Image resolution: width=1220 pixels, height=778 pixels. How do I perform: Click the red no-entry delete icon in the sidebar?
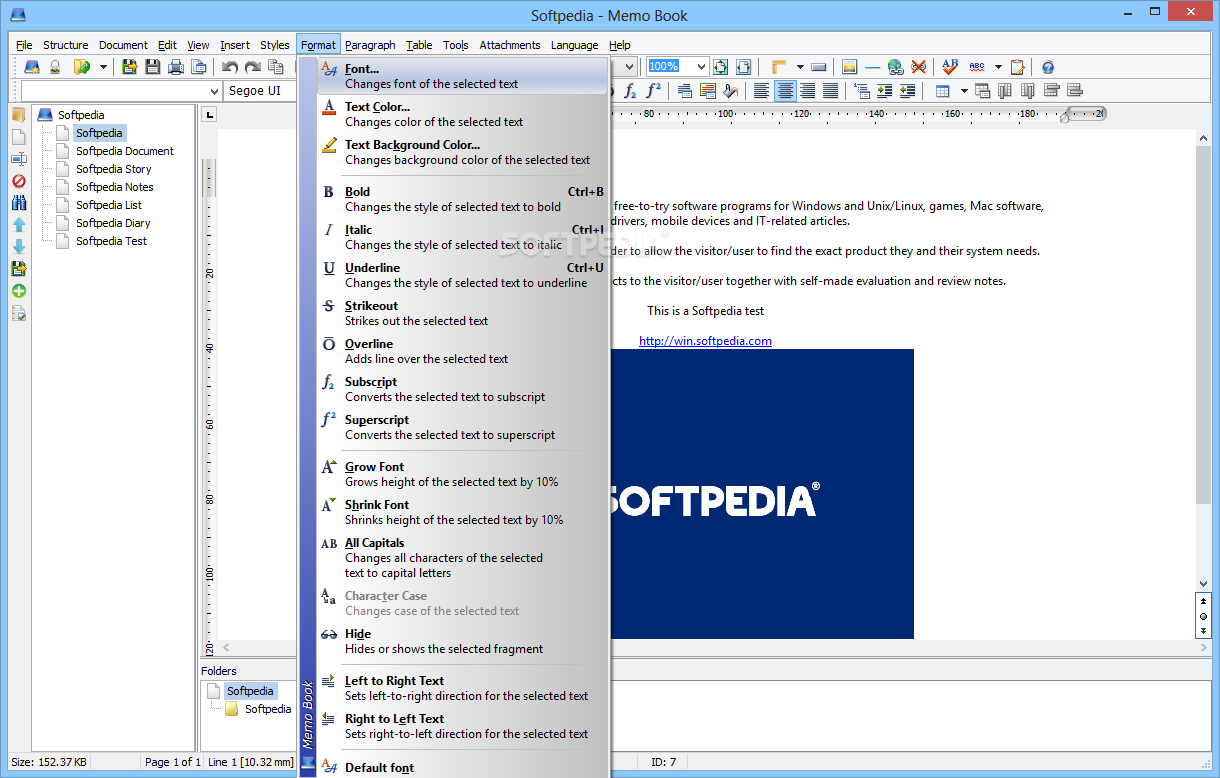(x=19, y=181)
